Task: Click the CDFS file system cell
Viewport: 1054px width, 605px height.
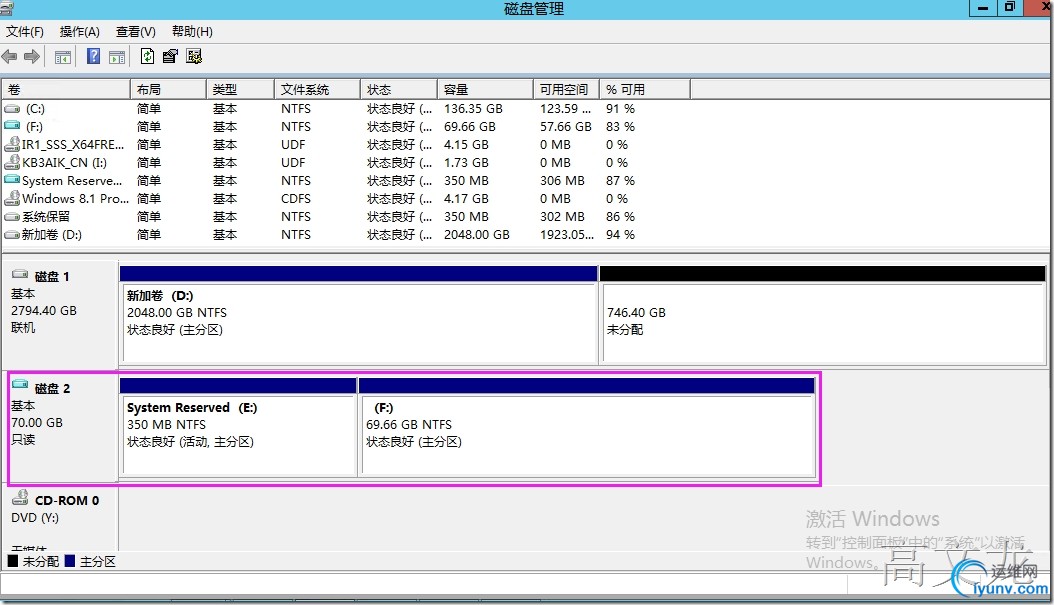Action: [x=296, y=198]
